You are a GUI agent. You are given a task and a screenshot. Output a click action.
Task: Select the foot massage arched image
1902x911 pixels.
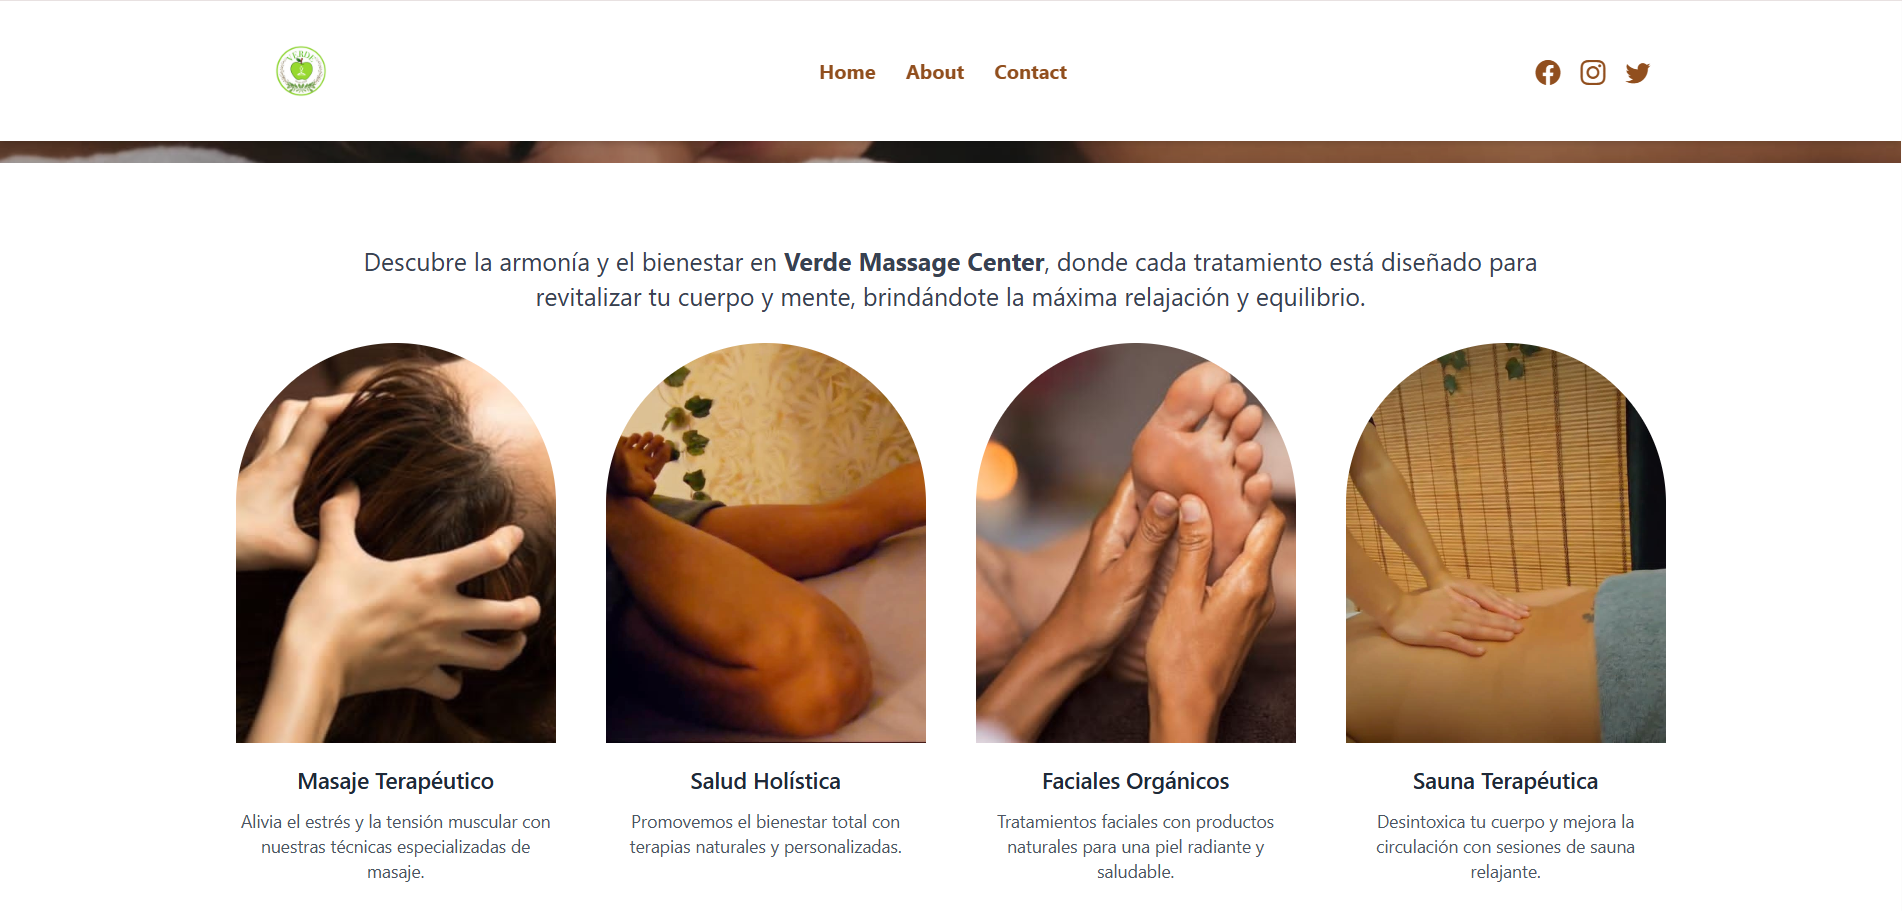pos(1136,543)
